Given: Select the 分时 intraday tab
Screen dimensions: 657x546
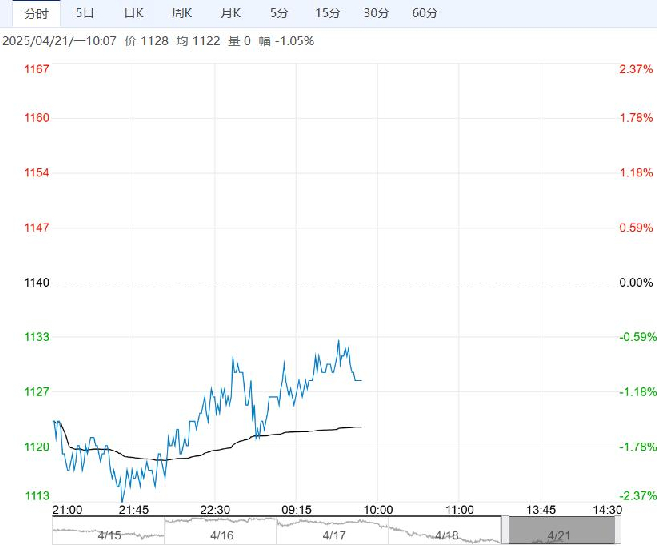Looking at the screenshot, I should 36,14.
